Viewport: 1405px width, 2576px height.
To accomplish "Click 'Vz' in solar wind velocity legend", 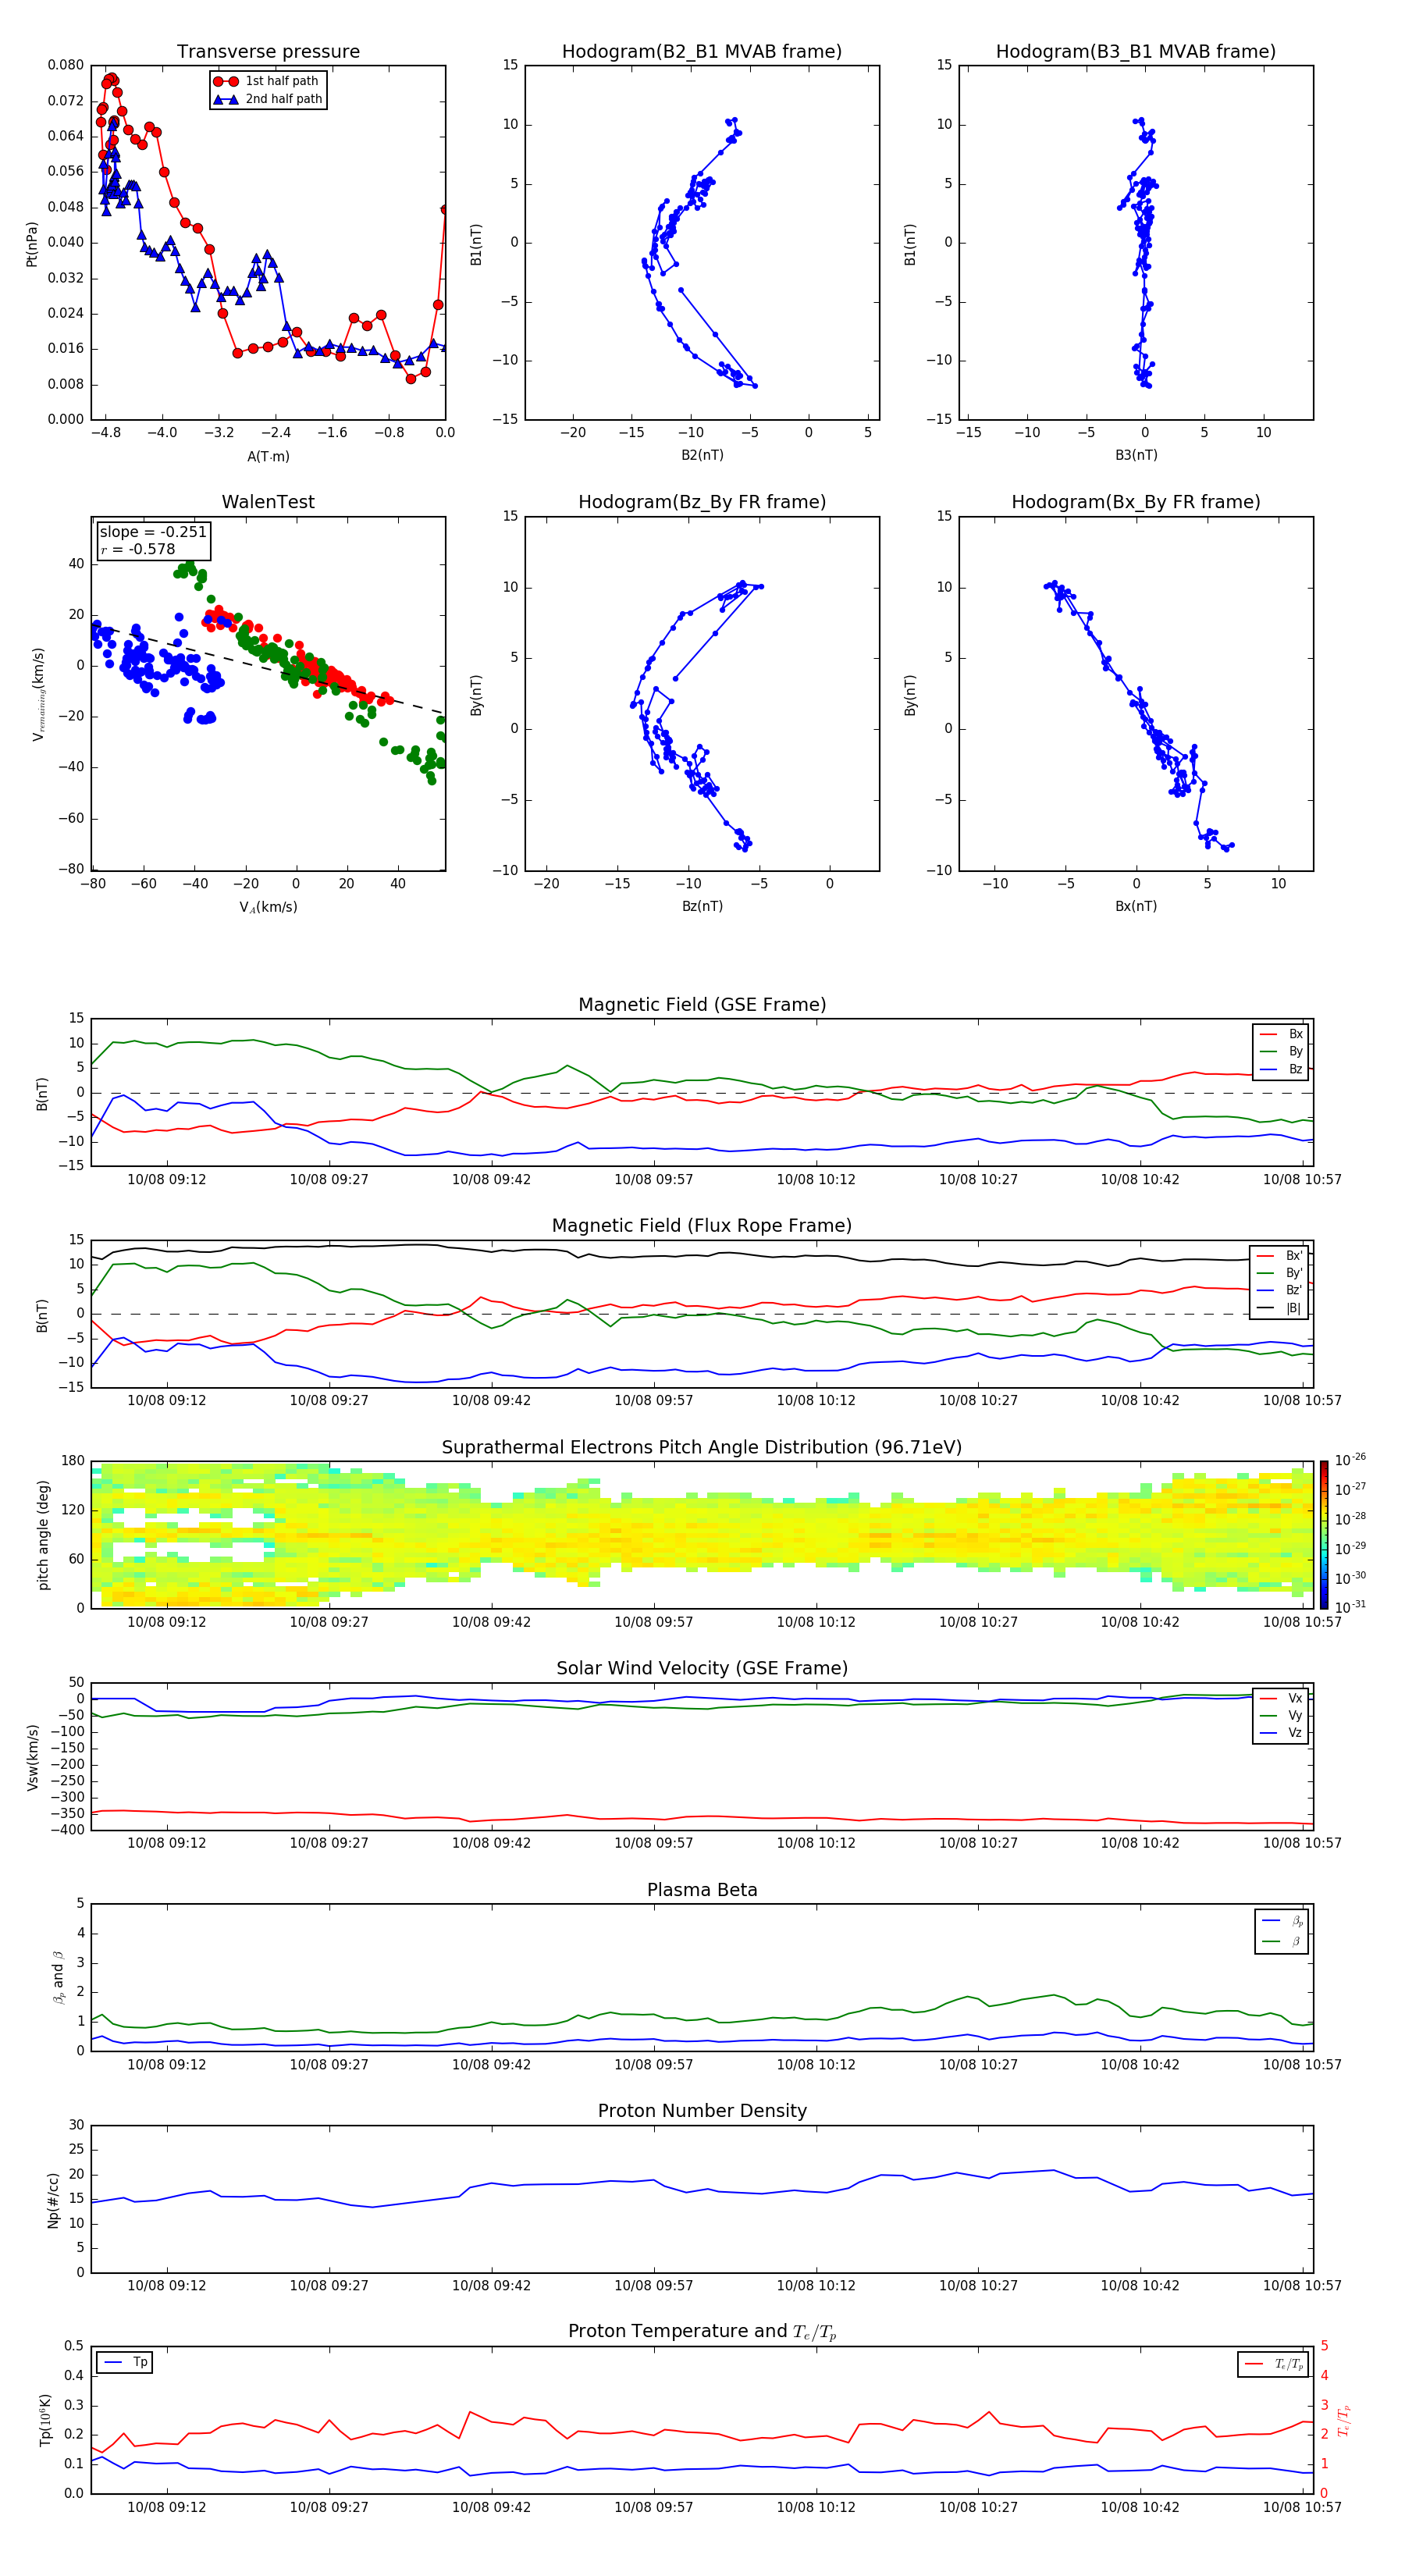I will point(1281,1732).
